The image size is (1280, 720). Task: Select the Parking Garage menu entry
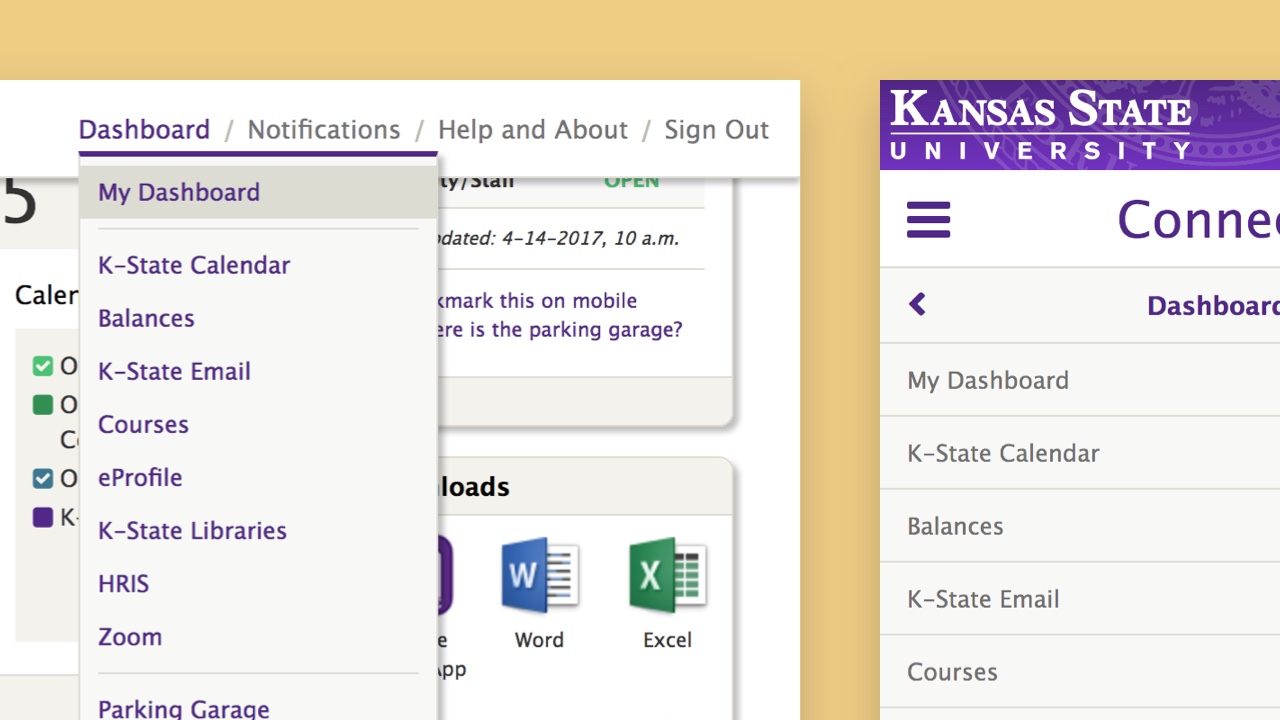(183, 708)
